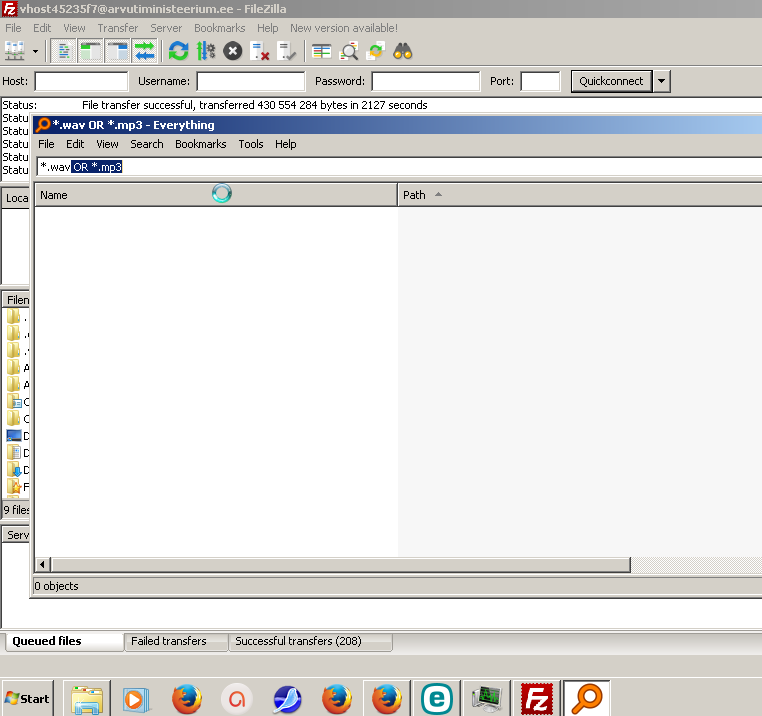Switch to FileZilla taskbar icon
762x716 pixels.
tap(537, 699)
